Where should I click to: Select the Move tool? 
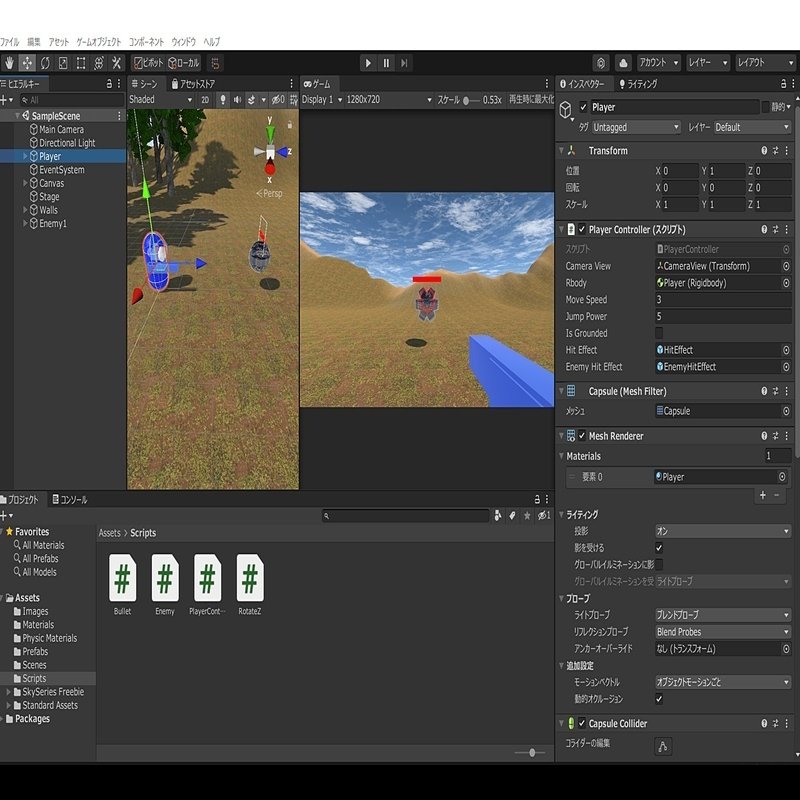(27, 63)
